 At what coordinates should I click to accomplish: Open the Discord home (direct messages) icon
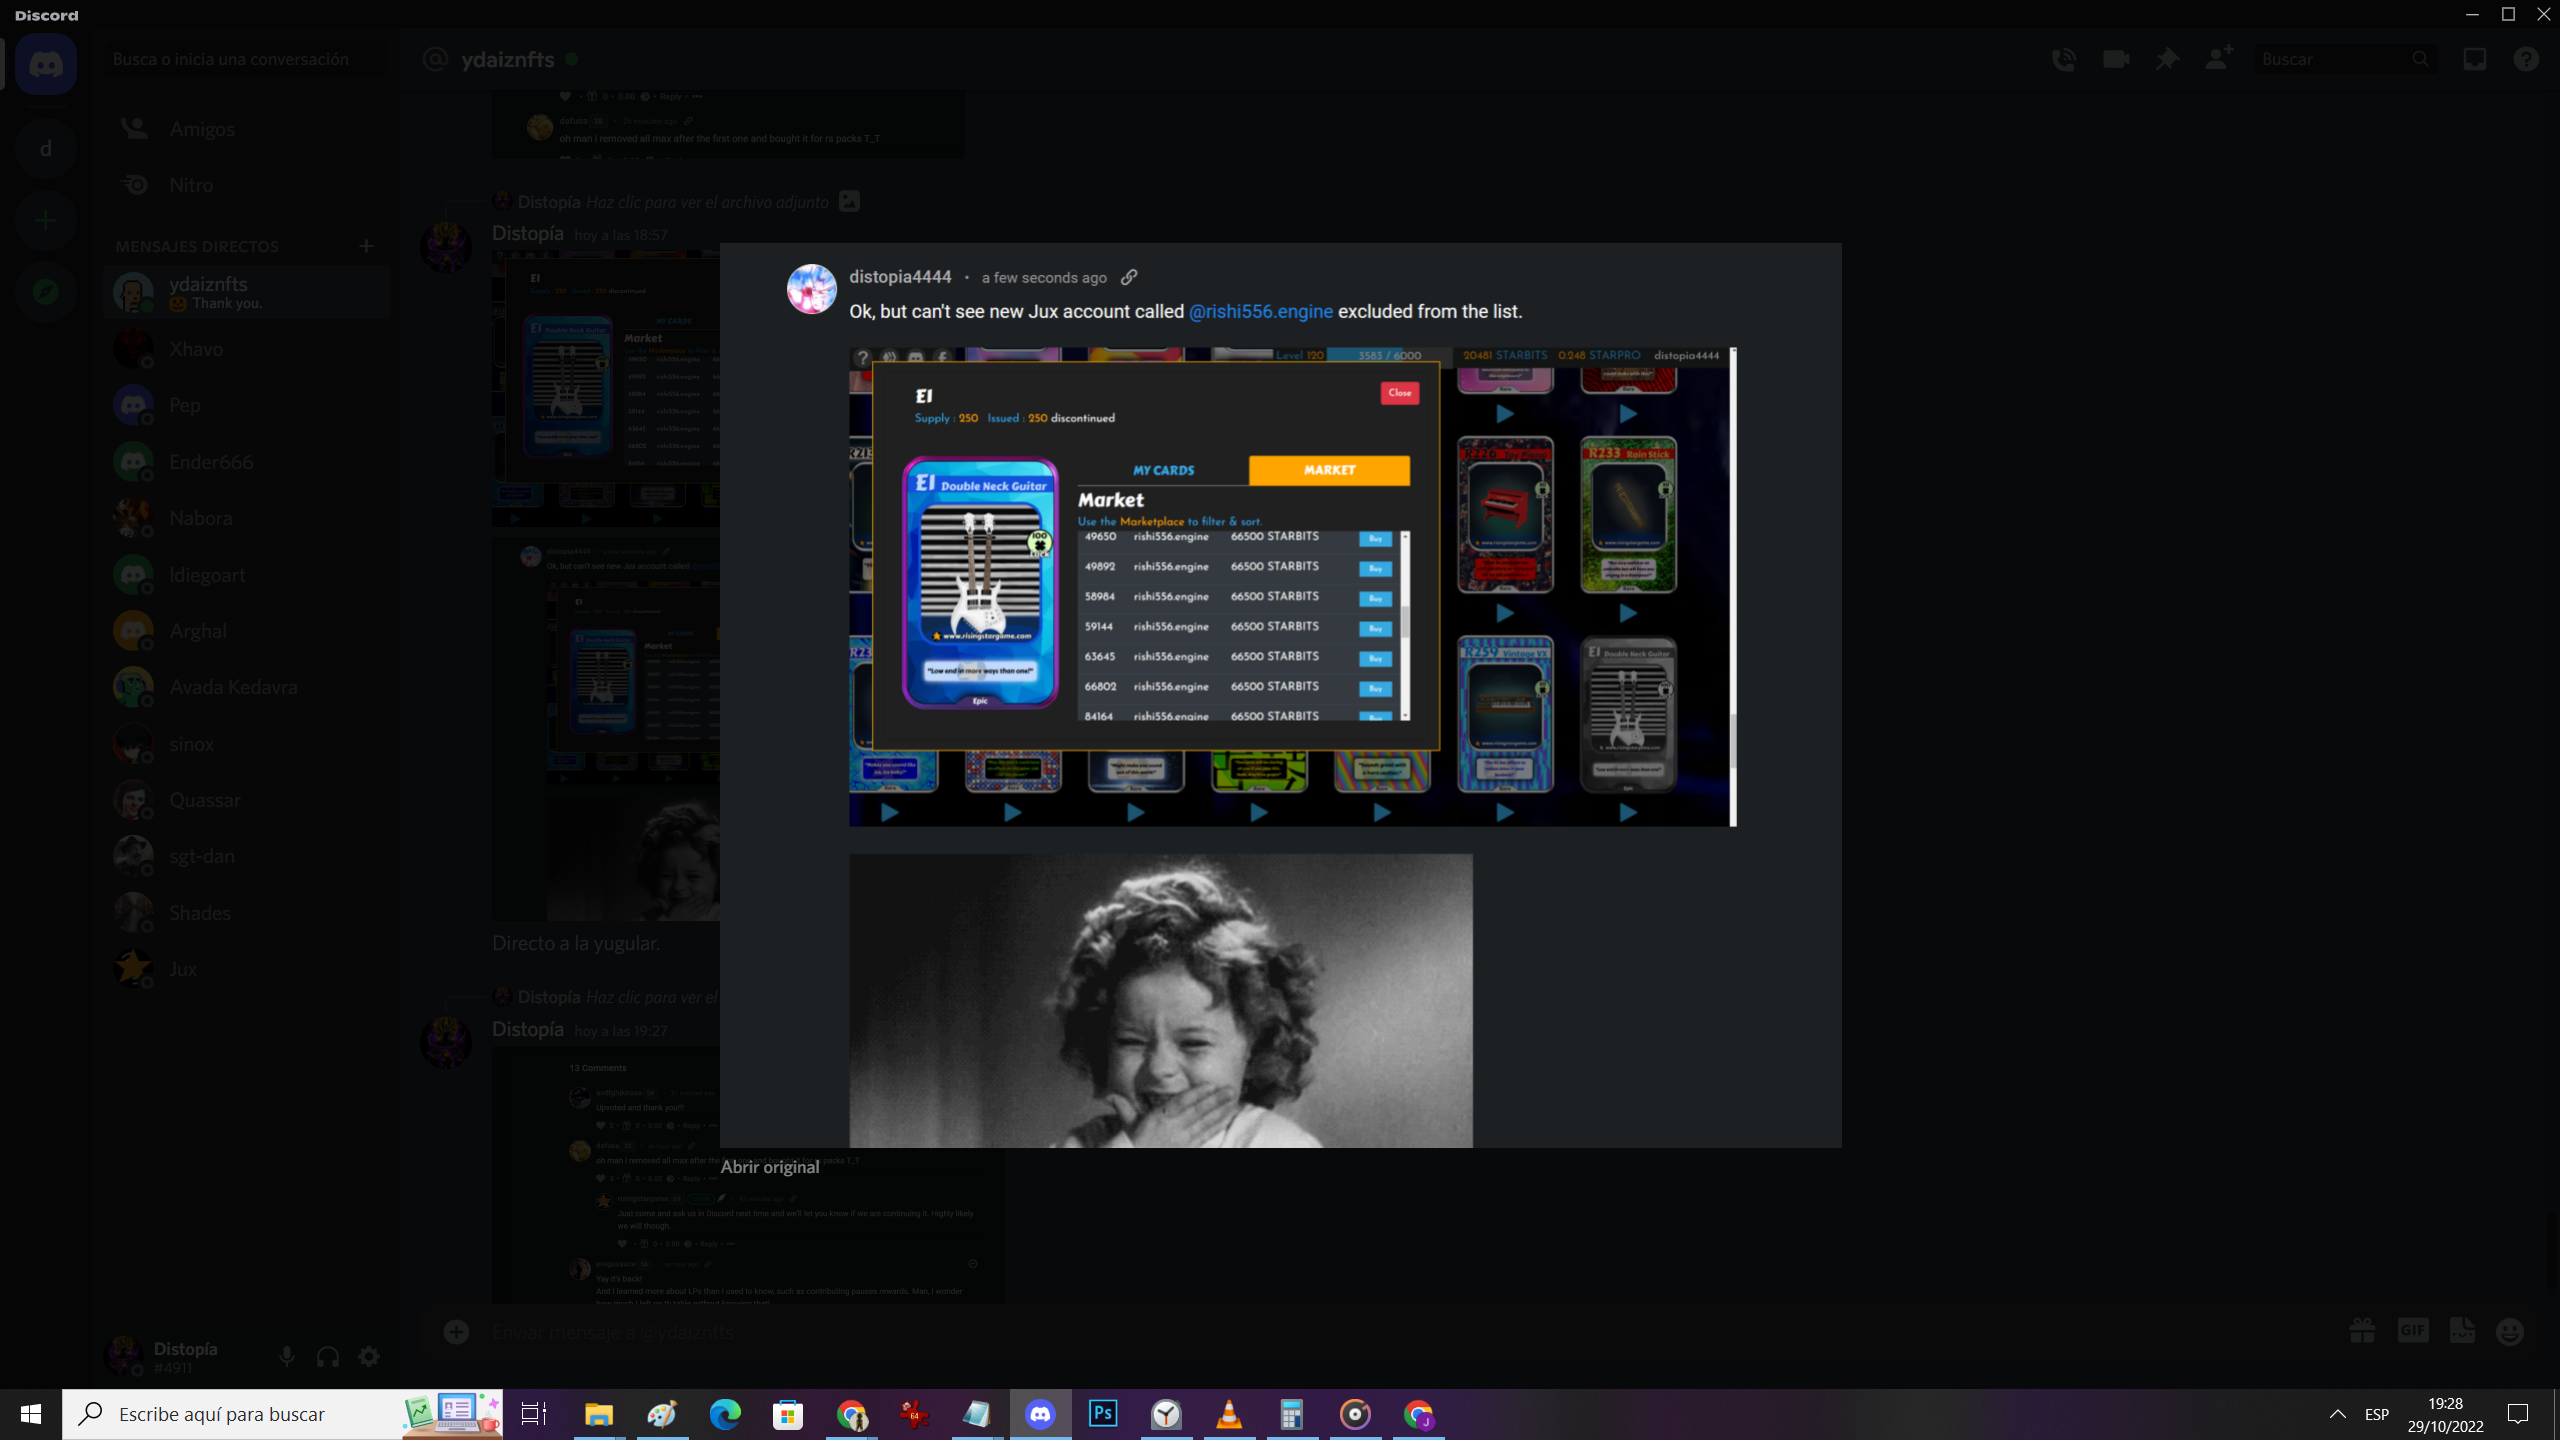46,64
